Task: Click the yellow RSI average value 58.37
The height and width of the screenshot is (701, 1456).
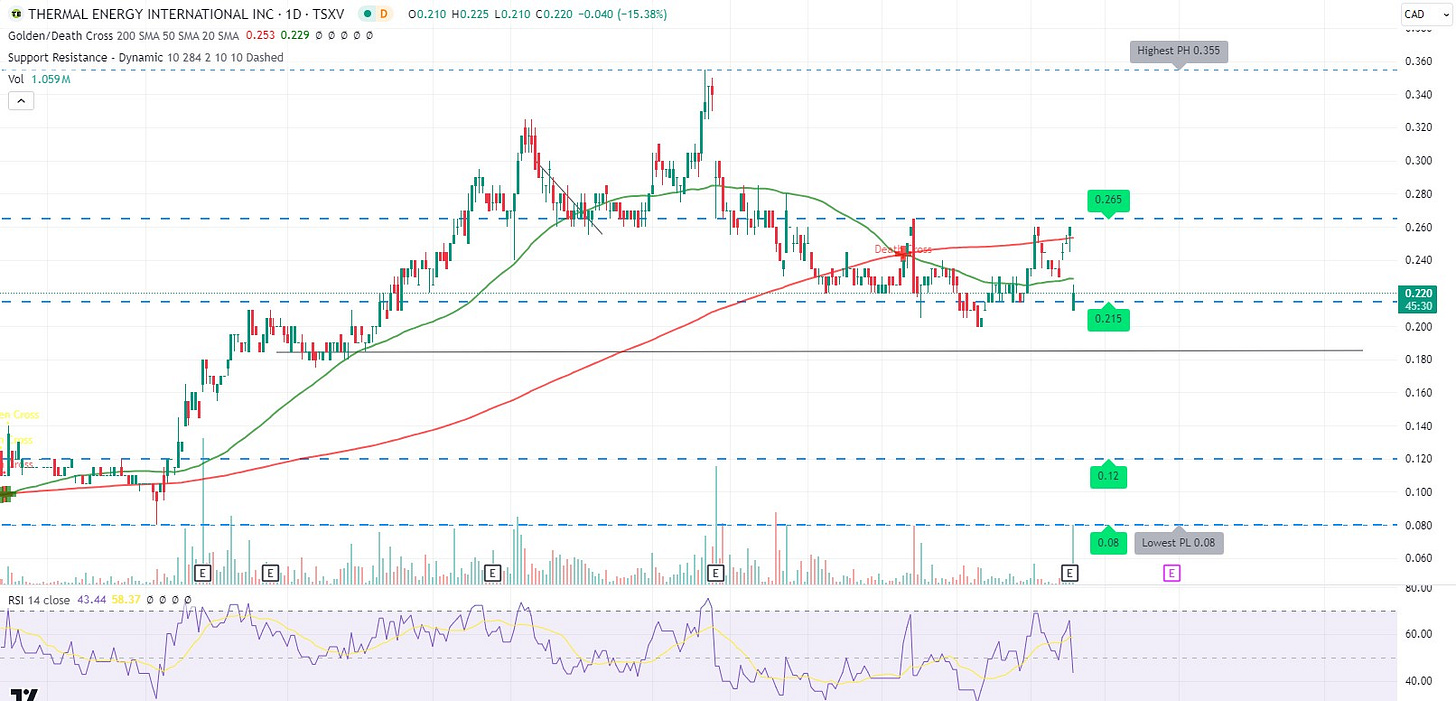Action: [126, 600]
